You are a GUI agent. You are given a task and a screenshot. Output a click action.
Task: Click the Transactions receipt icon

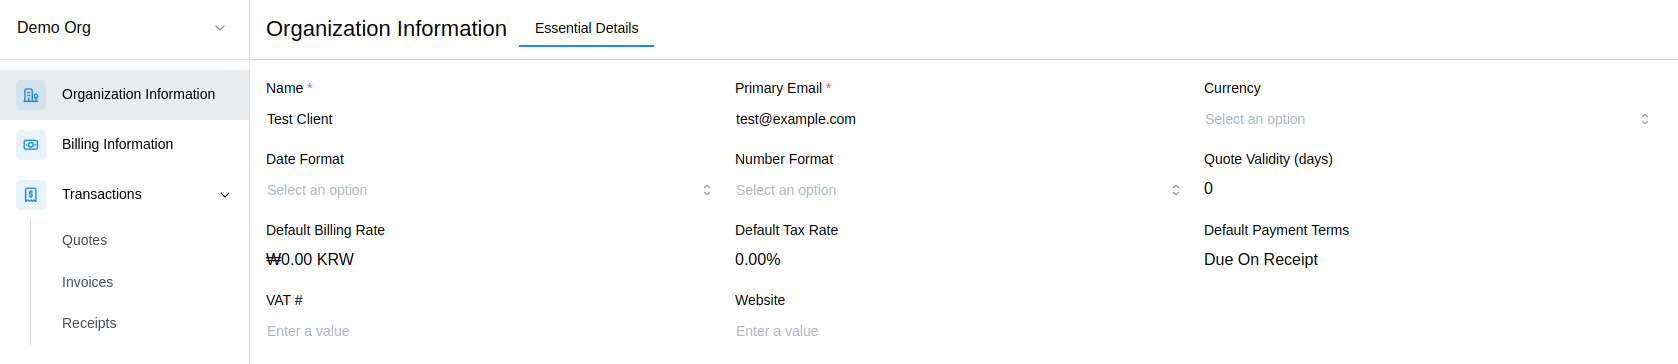31,195
